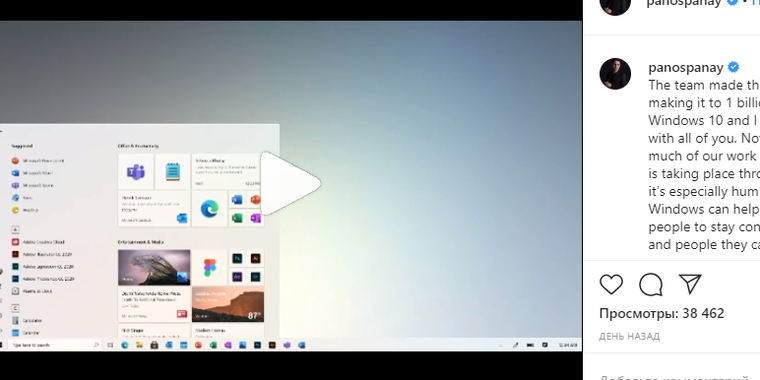The width and height of the screenshot is (760, 380).
Task: Click the Просмотры: 38 462 view count
Action: 662,314
